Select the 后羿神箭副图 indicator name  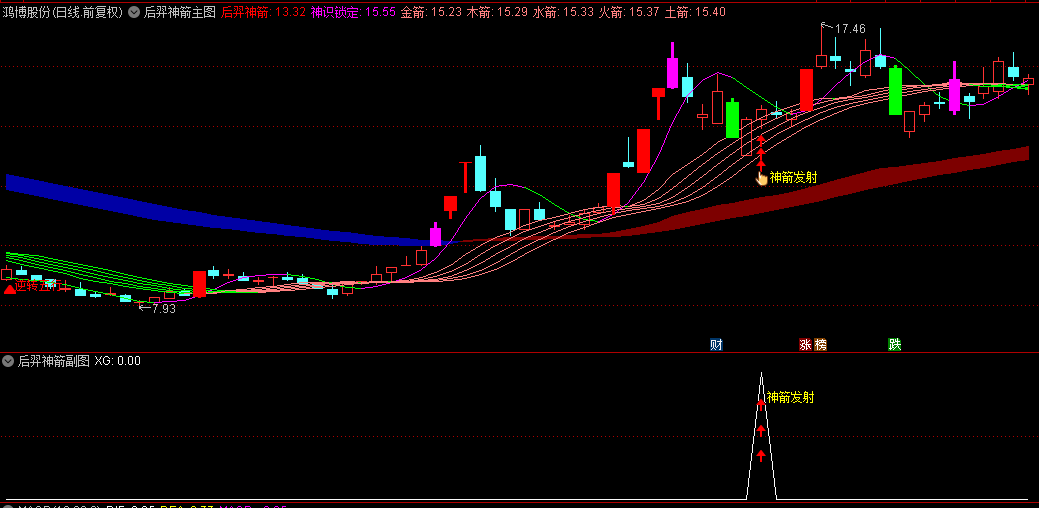pos(54,361)
